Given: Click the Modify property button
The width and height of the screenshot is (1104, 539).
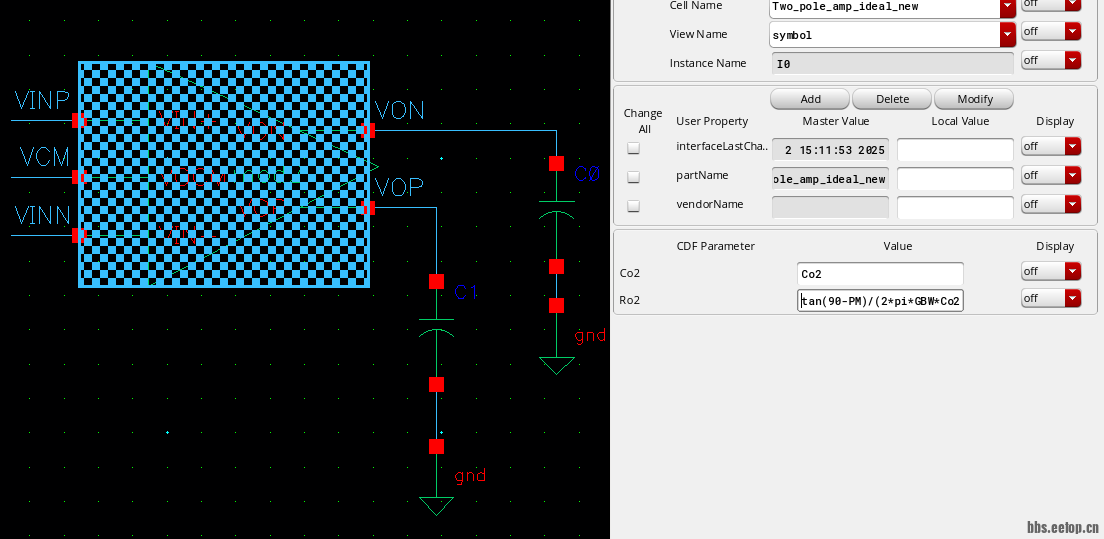Looking at the screenshot, I should (x=975, y=99).
